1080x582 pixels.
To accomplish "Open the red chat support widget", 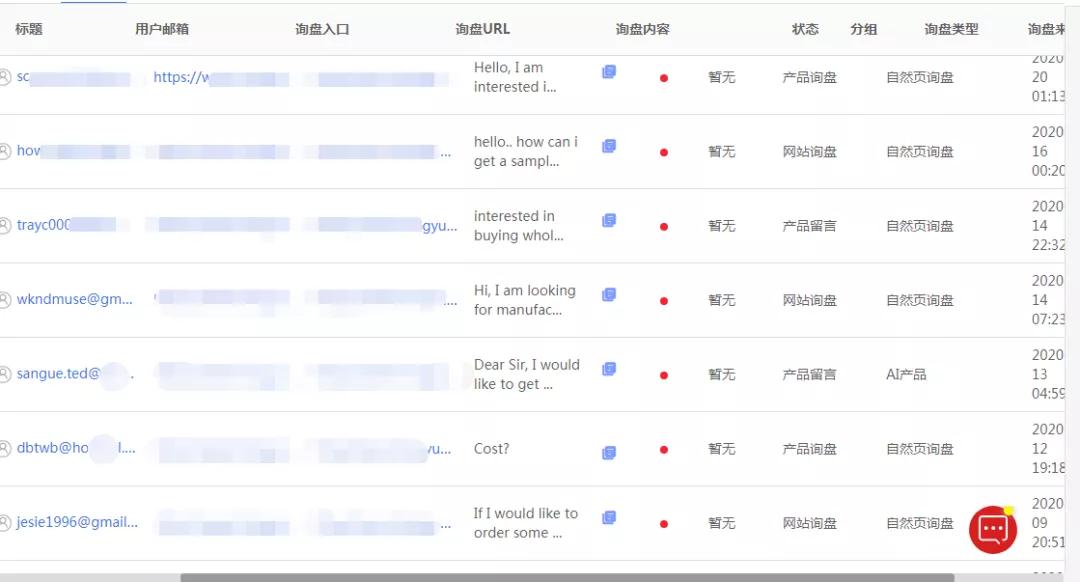I will point(992,530).
